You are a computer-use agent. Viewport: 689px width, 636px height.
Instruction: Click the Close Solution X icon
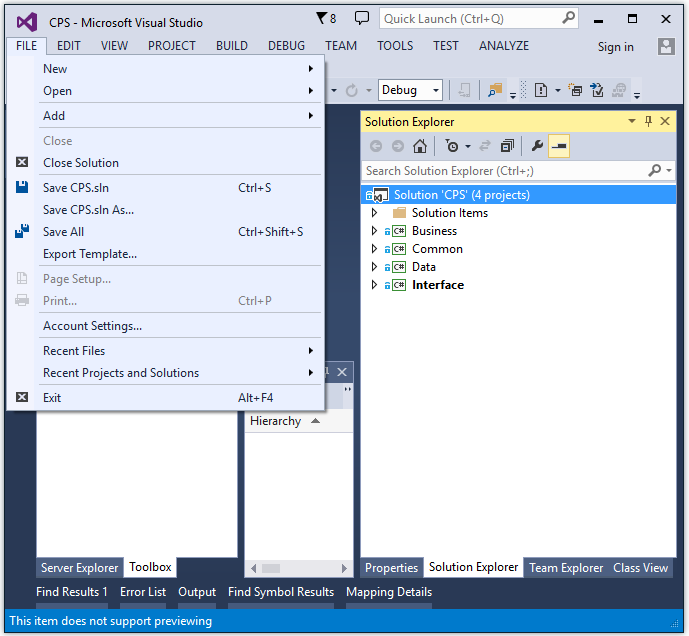click(22, 162)
